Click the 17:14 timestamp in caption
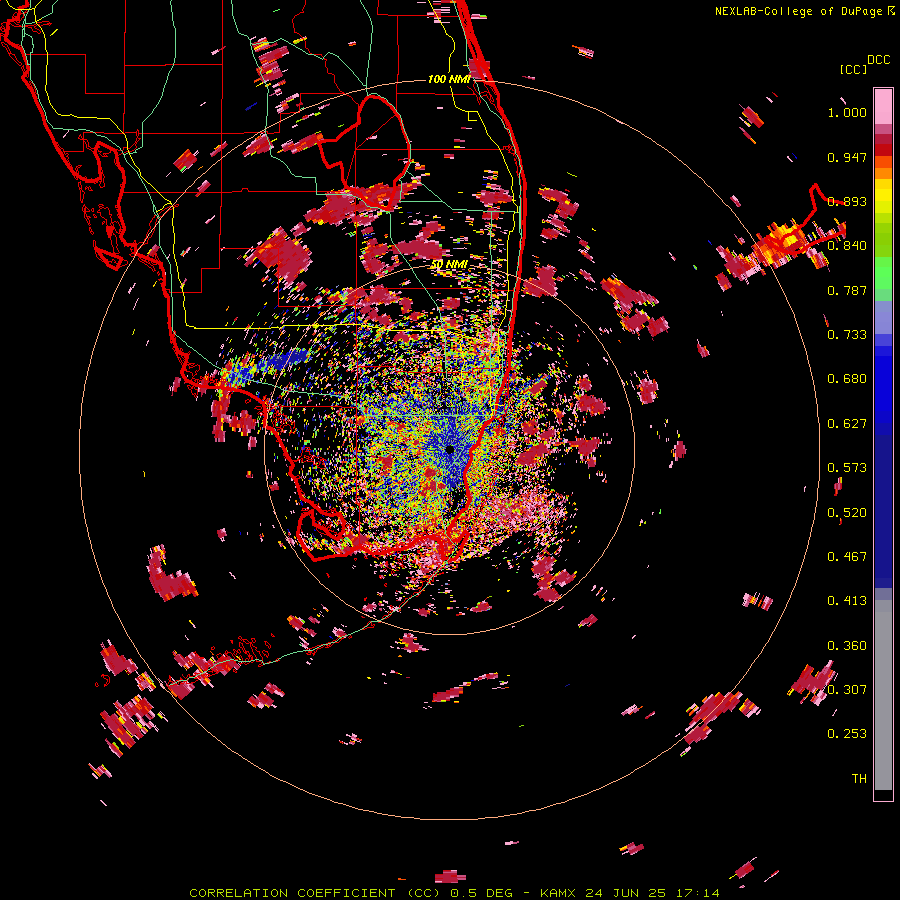Viewport: 900px width, 900px height. coord(698,893)
